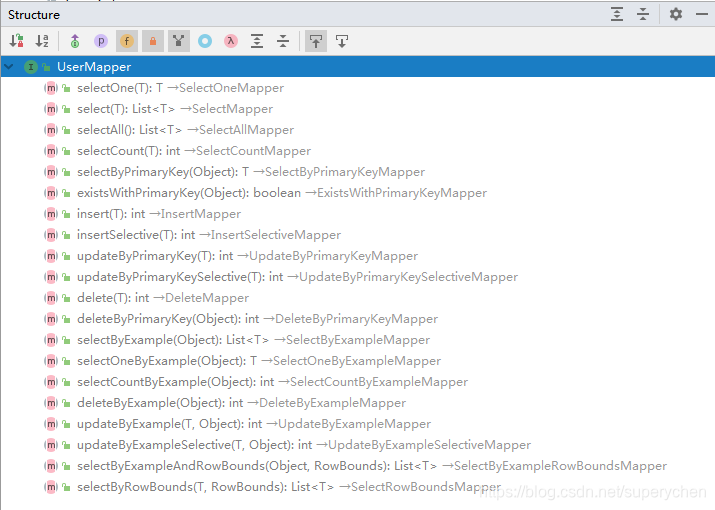Click the Collapse All icon in the Structure header
Image resolution: width=715 pixels, height=510 pixels.
(643, 14)
